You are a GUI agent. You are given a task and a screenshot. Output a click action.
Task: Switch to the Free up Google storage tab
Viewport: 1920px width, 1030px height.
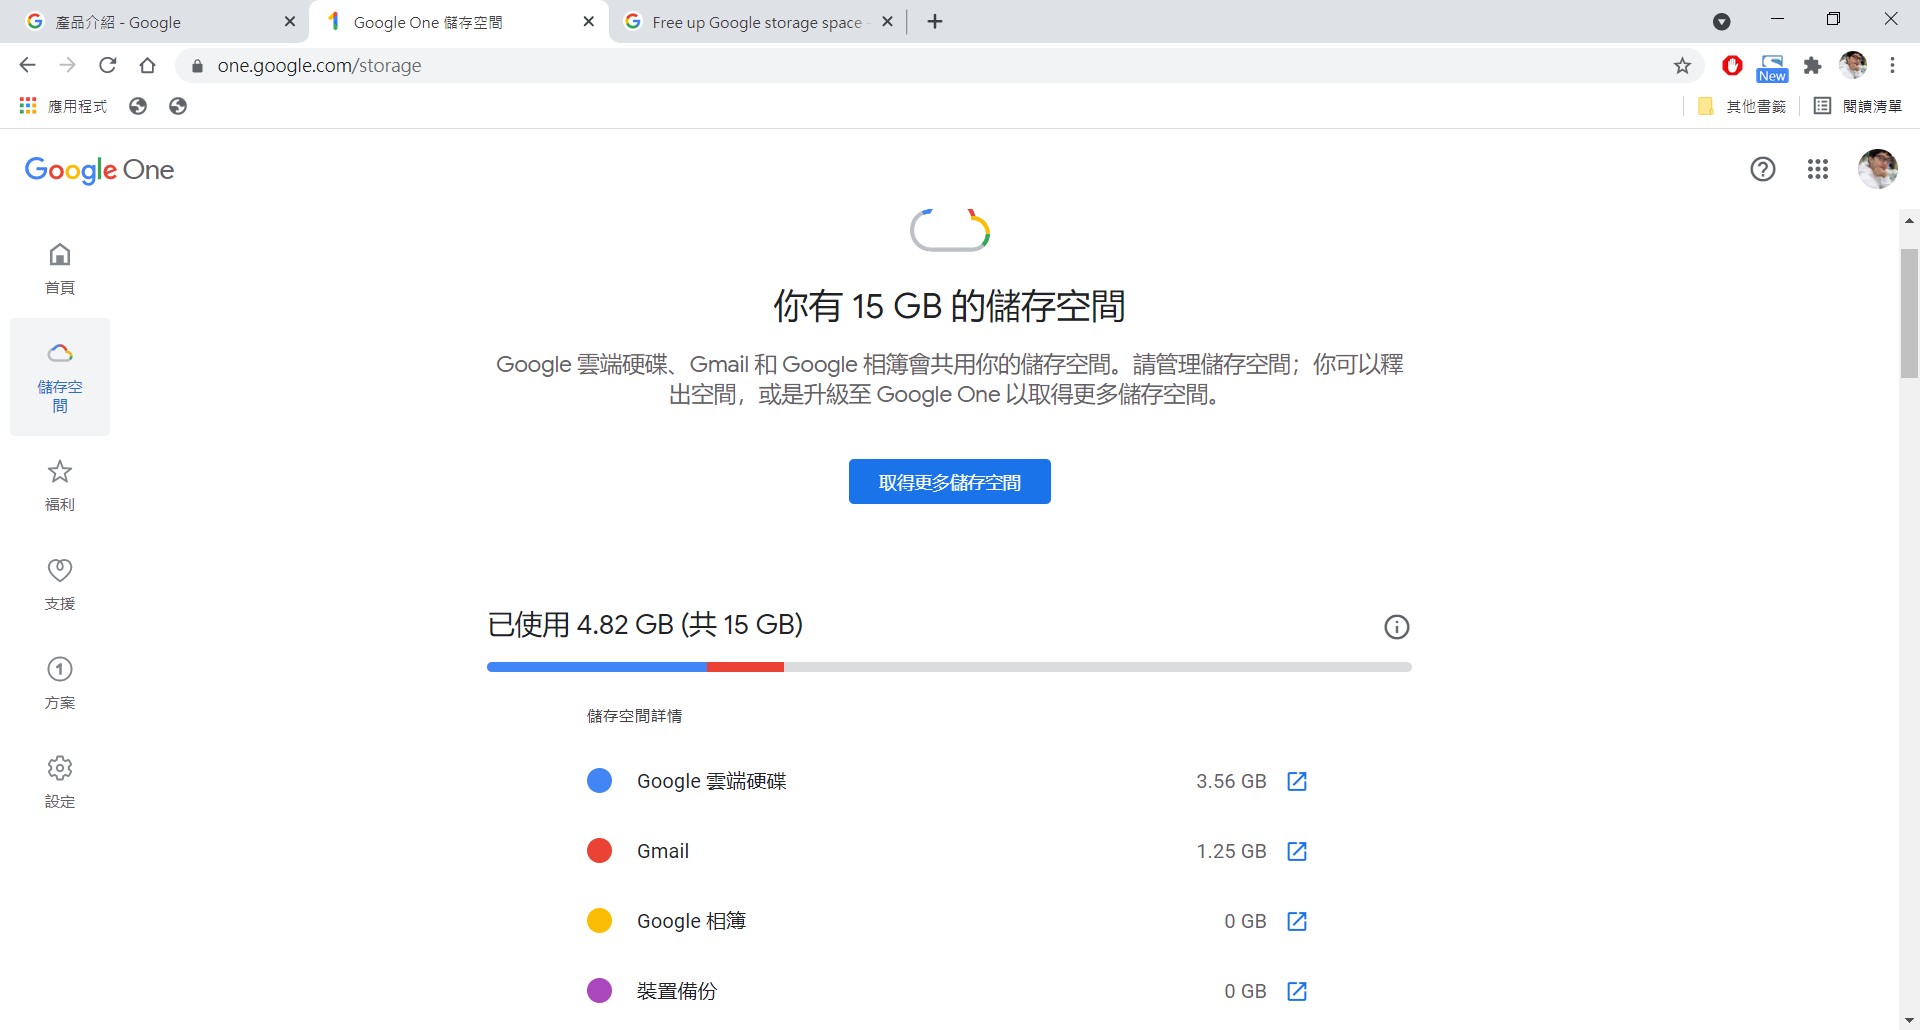point(755,22)
